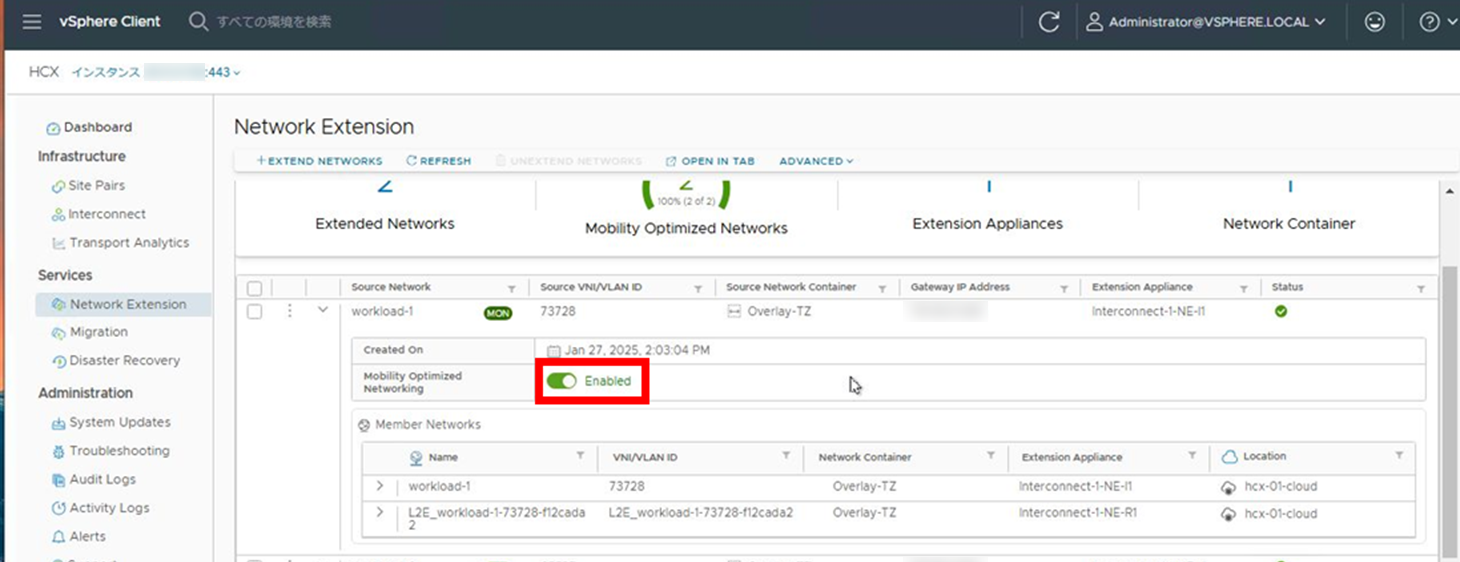Viewport: 1460px width, 562px height.
Task: Open Dashboard in the sidebar
Action: pos(98,127)
